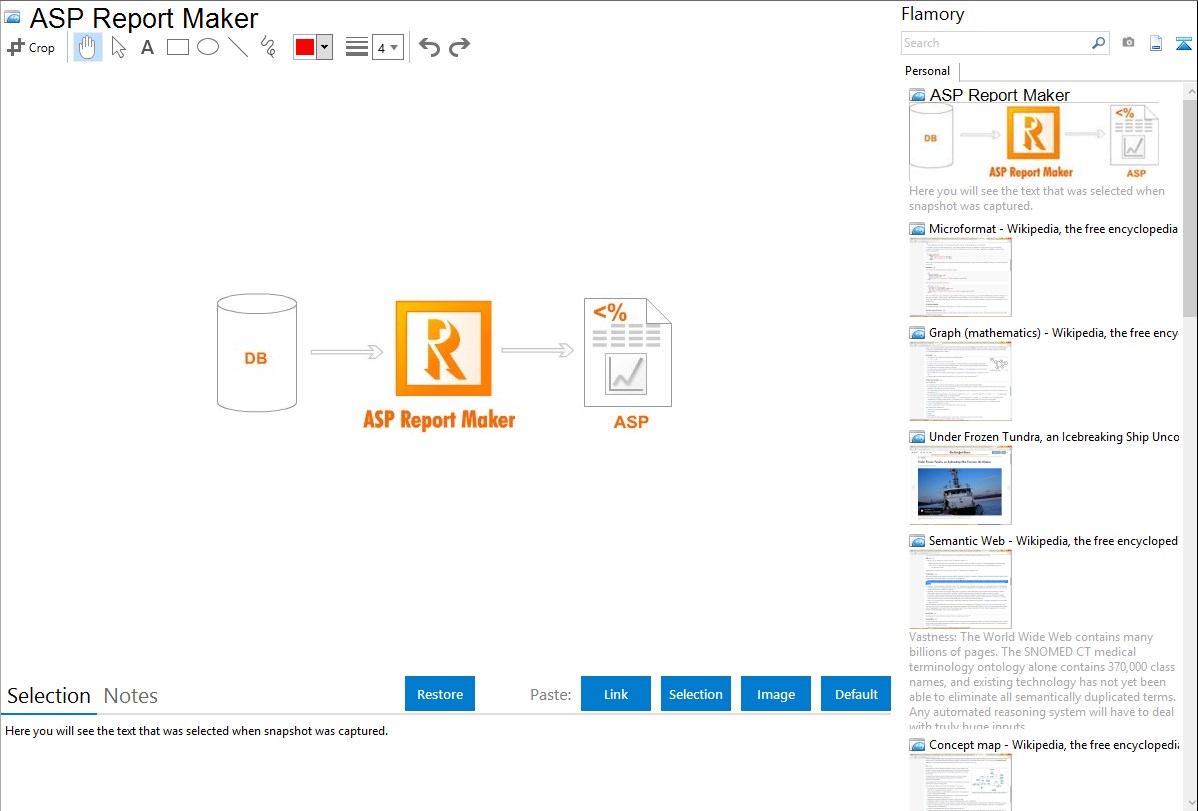Click the Restore button

click(440, 694)
